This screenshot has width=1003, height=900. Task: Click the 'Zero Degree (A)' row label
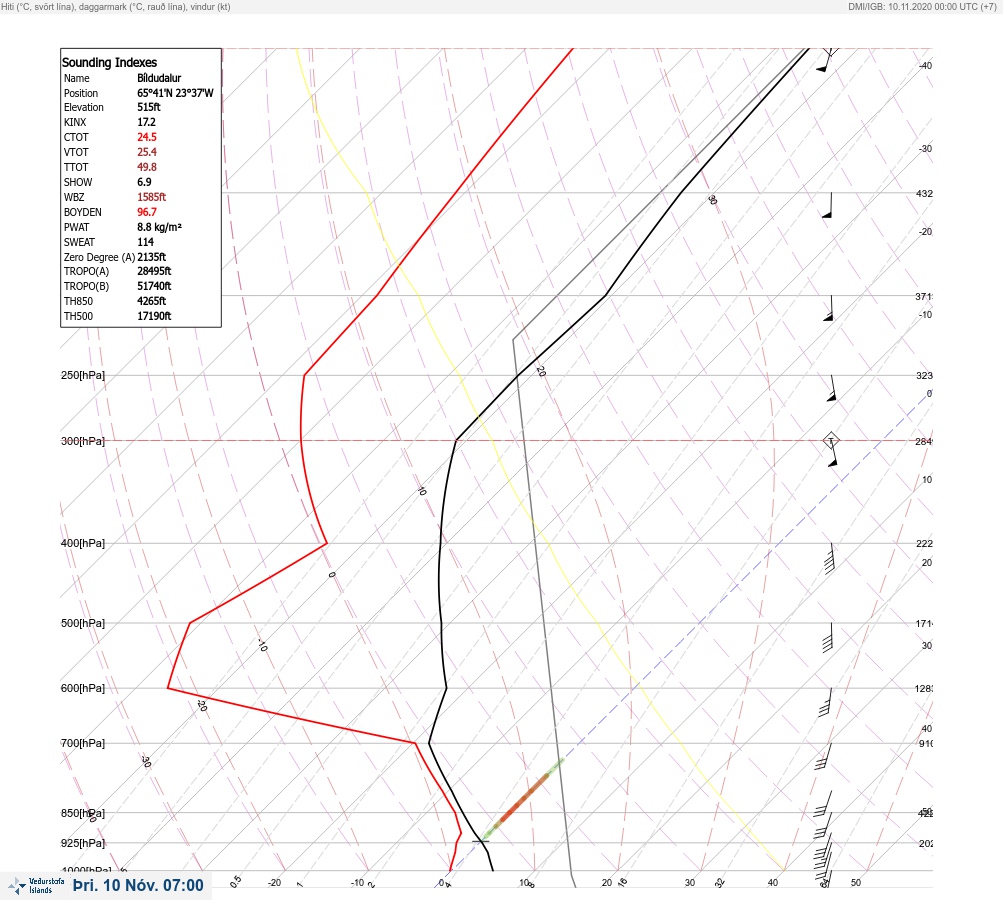(x=99, y=257)
